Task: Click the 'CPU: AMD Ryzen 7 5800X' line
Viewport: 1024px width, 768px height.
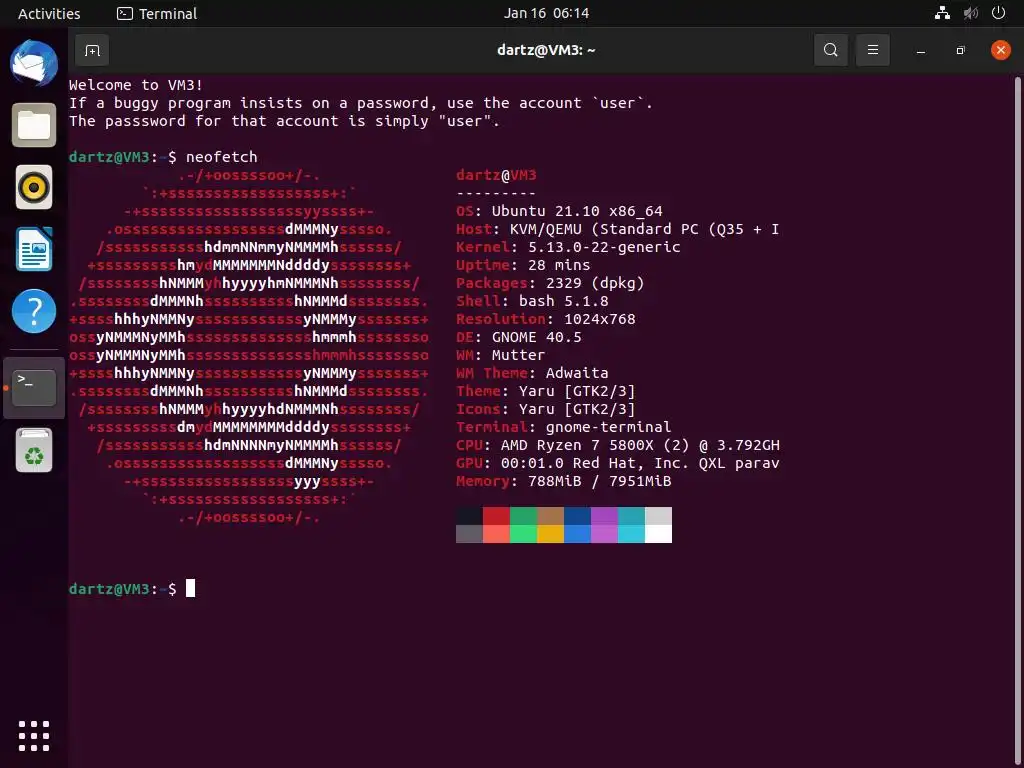Action: coord(618,445)
